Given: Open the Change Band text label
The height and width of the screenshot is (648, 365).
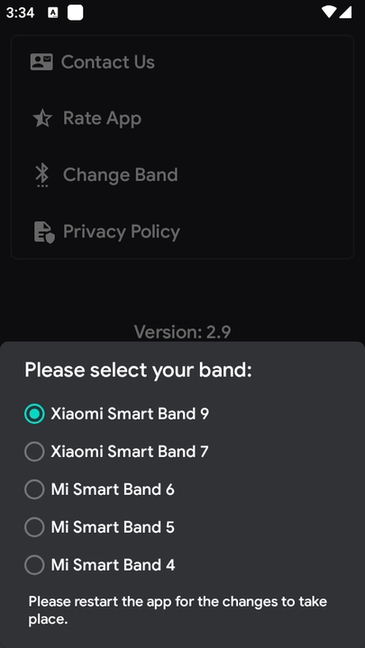Looking at the screenshot, I should (120, 175).
